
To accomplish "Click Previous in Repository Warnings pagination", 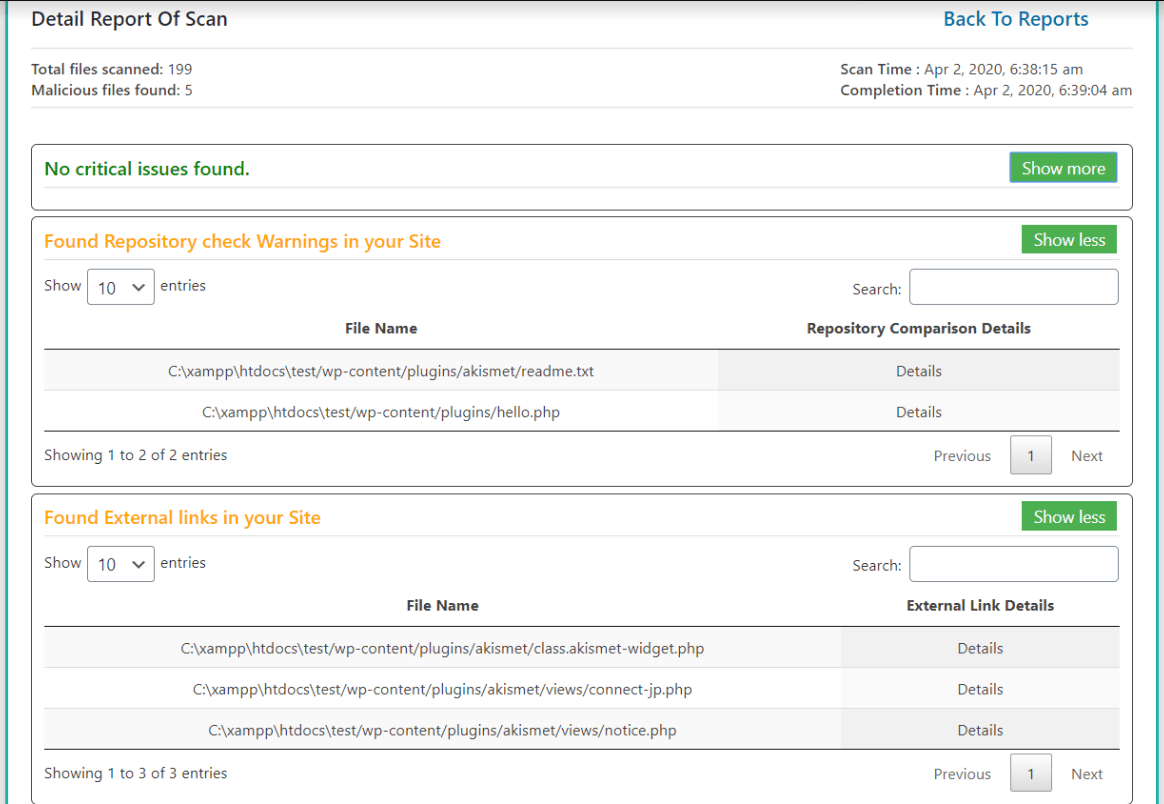I will pos(962,456).
